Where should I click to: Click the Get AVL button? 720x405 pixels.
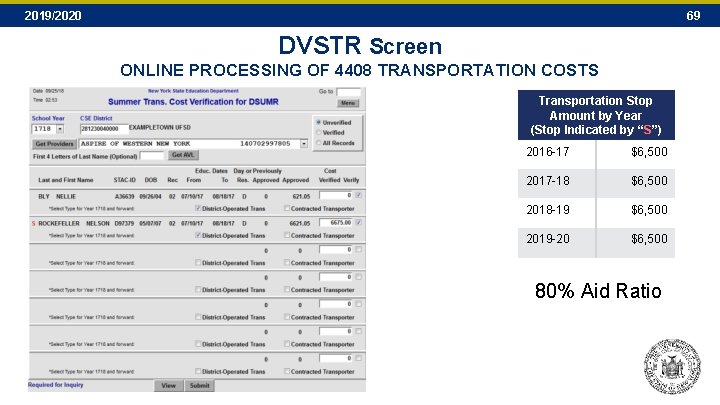click(x=183, y=155)
